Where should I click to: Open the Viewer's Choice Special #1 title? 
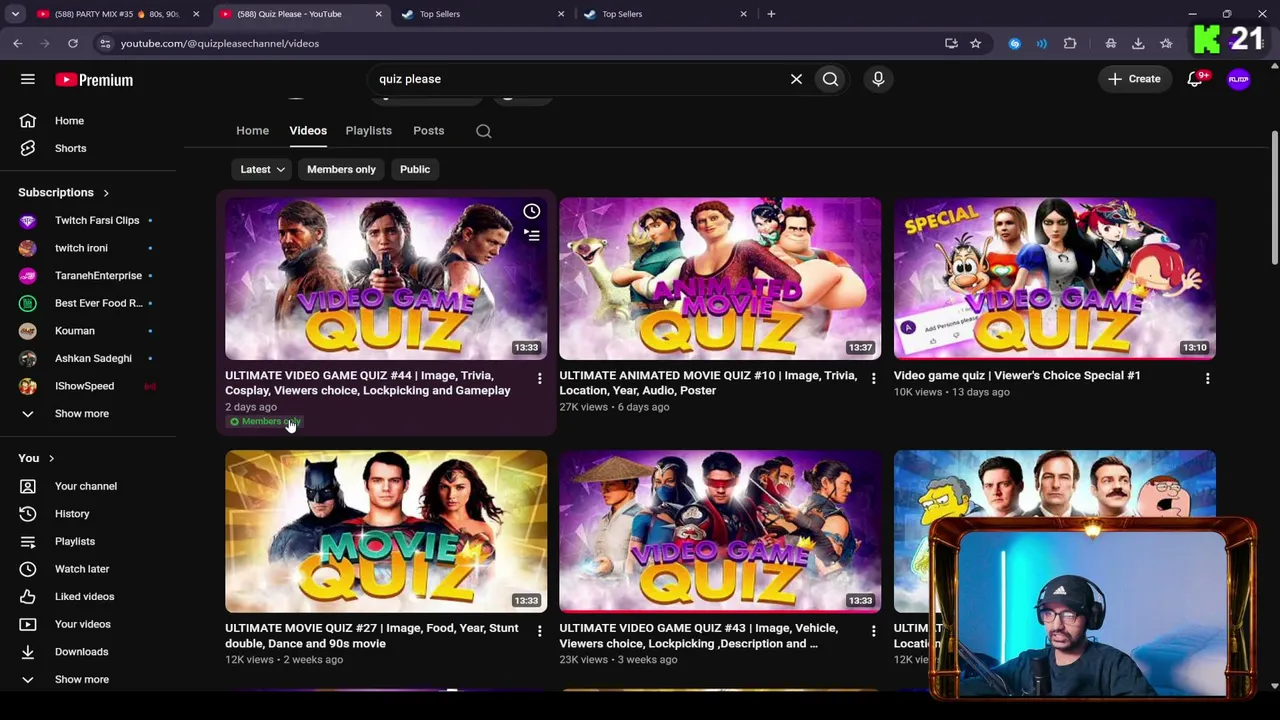(x=1017, y=376)
